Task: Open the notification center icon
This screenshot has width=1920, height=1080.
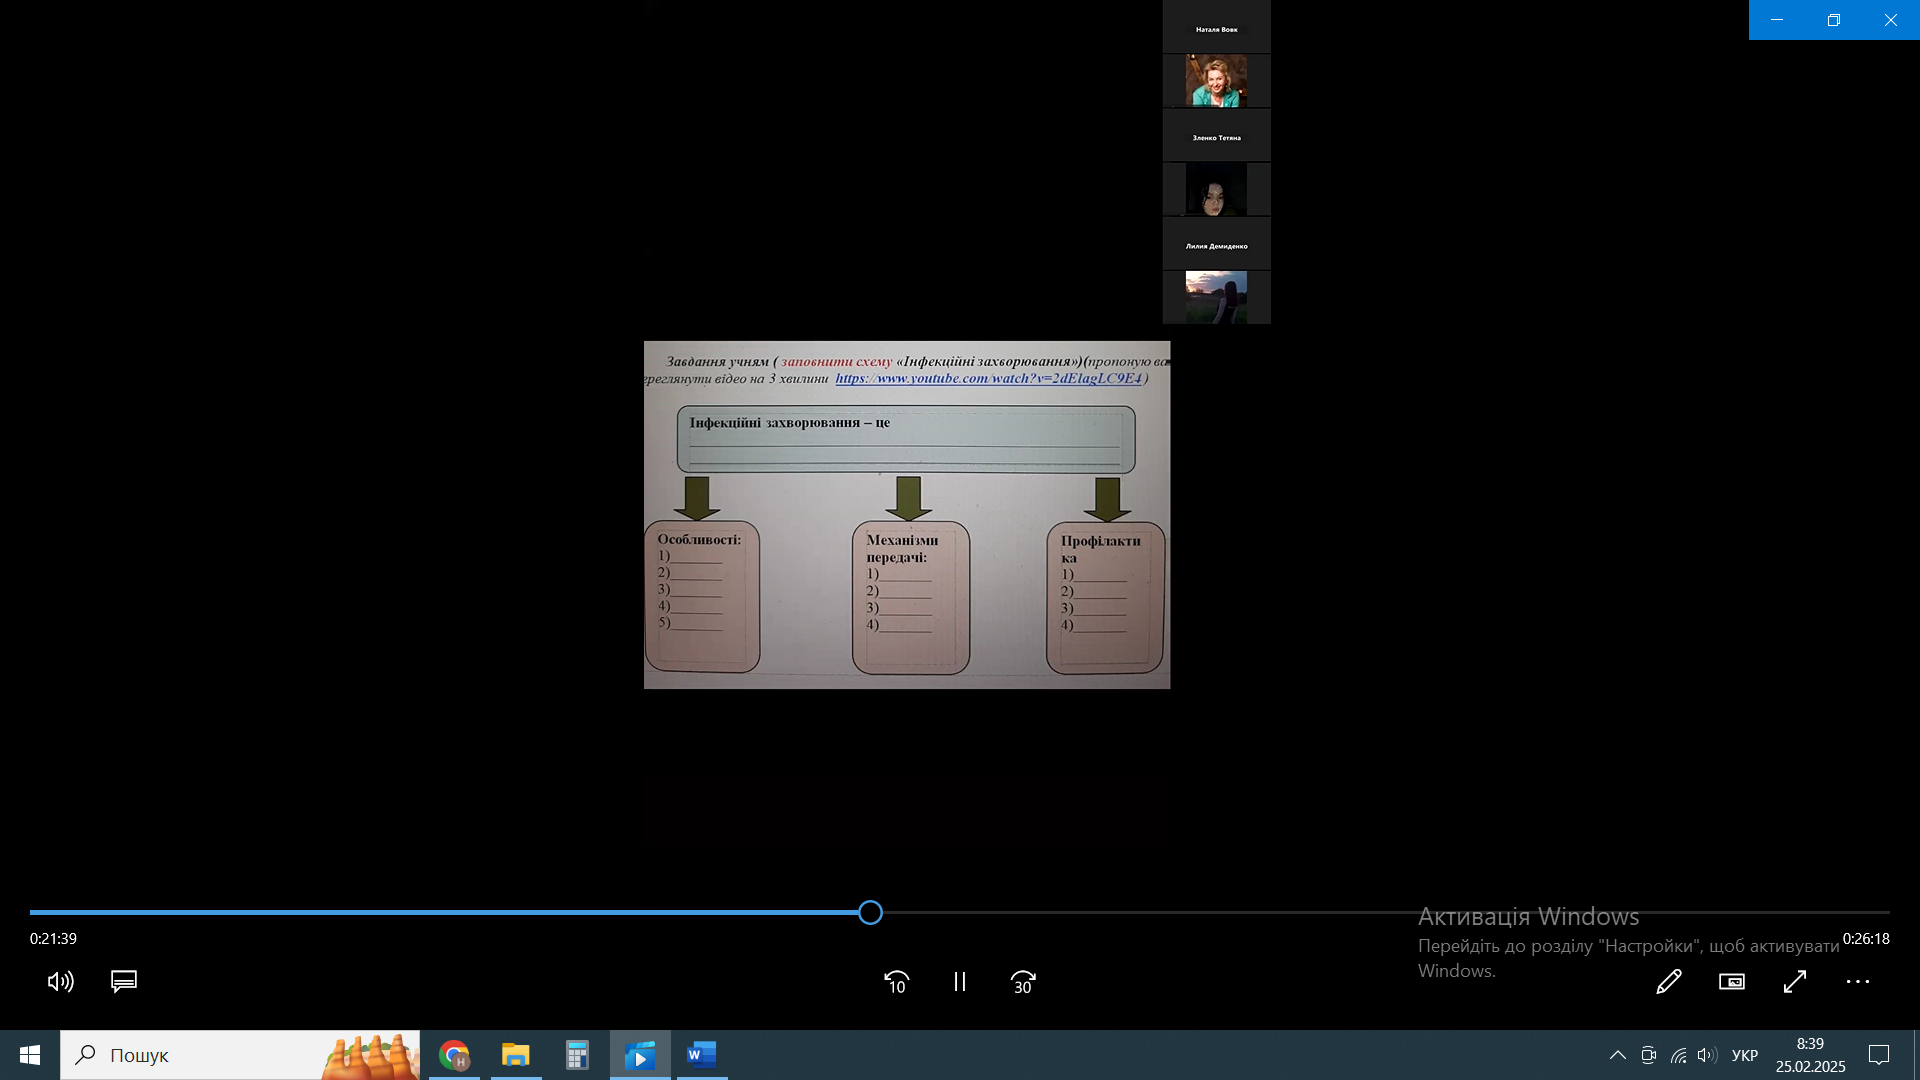Action: pyautogui.click(x=1879, y=1055)
